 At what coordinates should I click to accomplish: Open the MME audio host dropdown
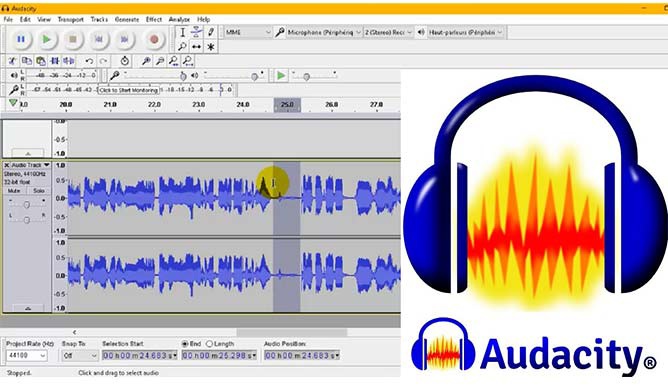coord(248,32)
